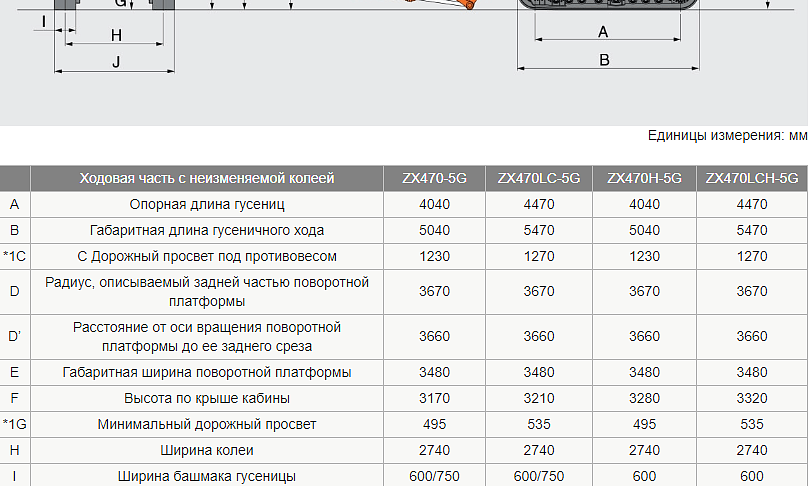Viewport: 810px width, 486px height.
Task: Click value 600 under ZX470H-5G
Action: 644,476
